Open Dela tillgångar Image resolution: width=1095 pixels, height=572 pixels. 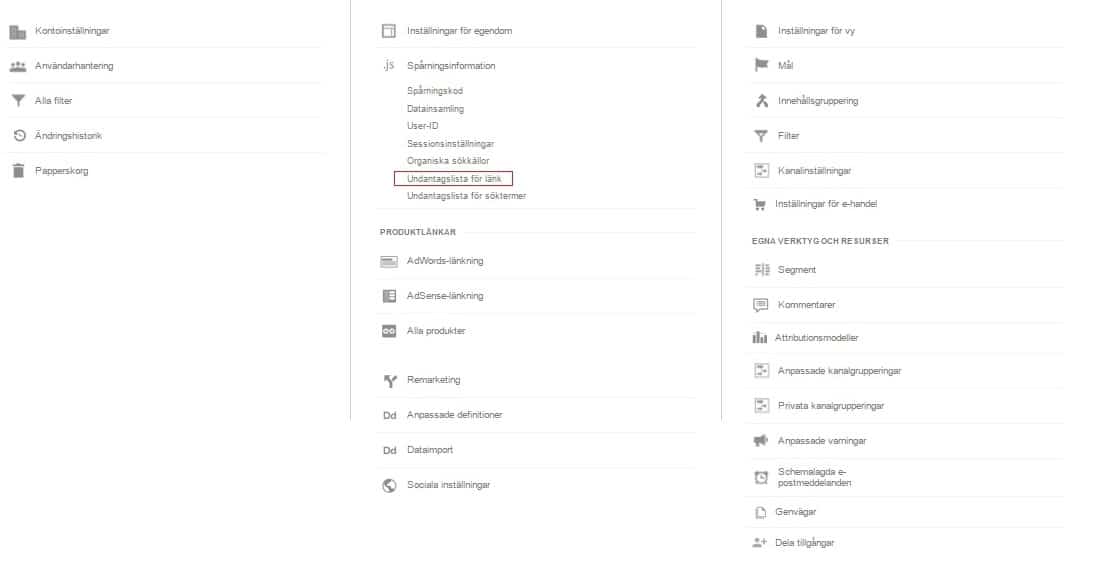coord(804,543)
